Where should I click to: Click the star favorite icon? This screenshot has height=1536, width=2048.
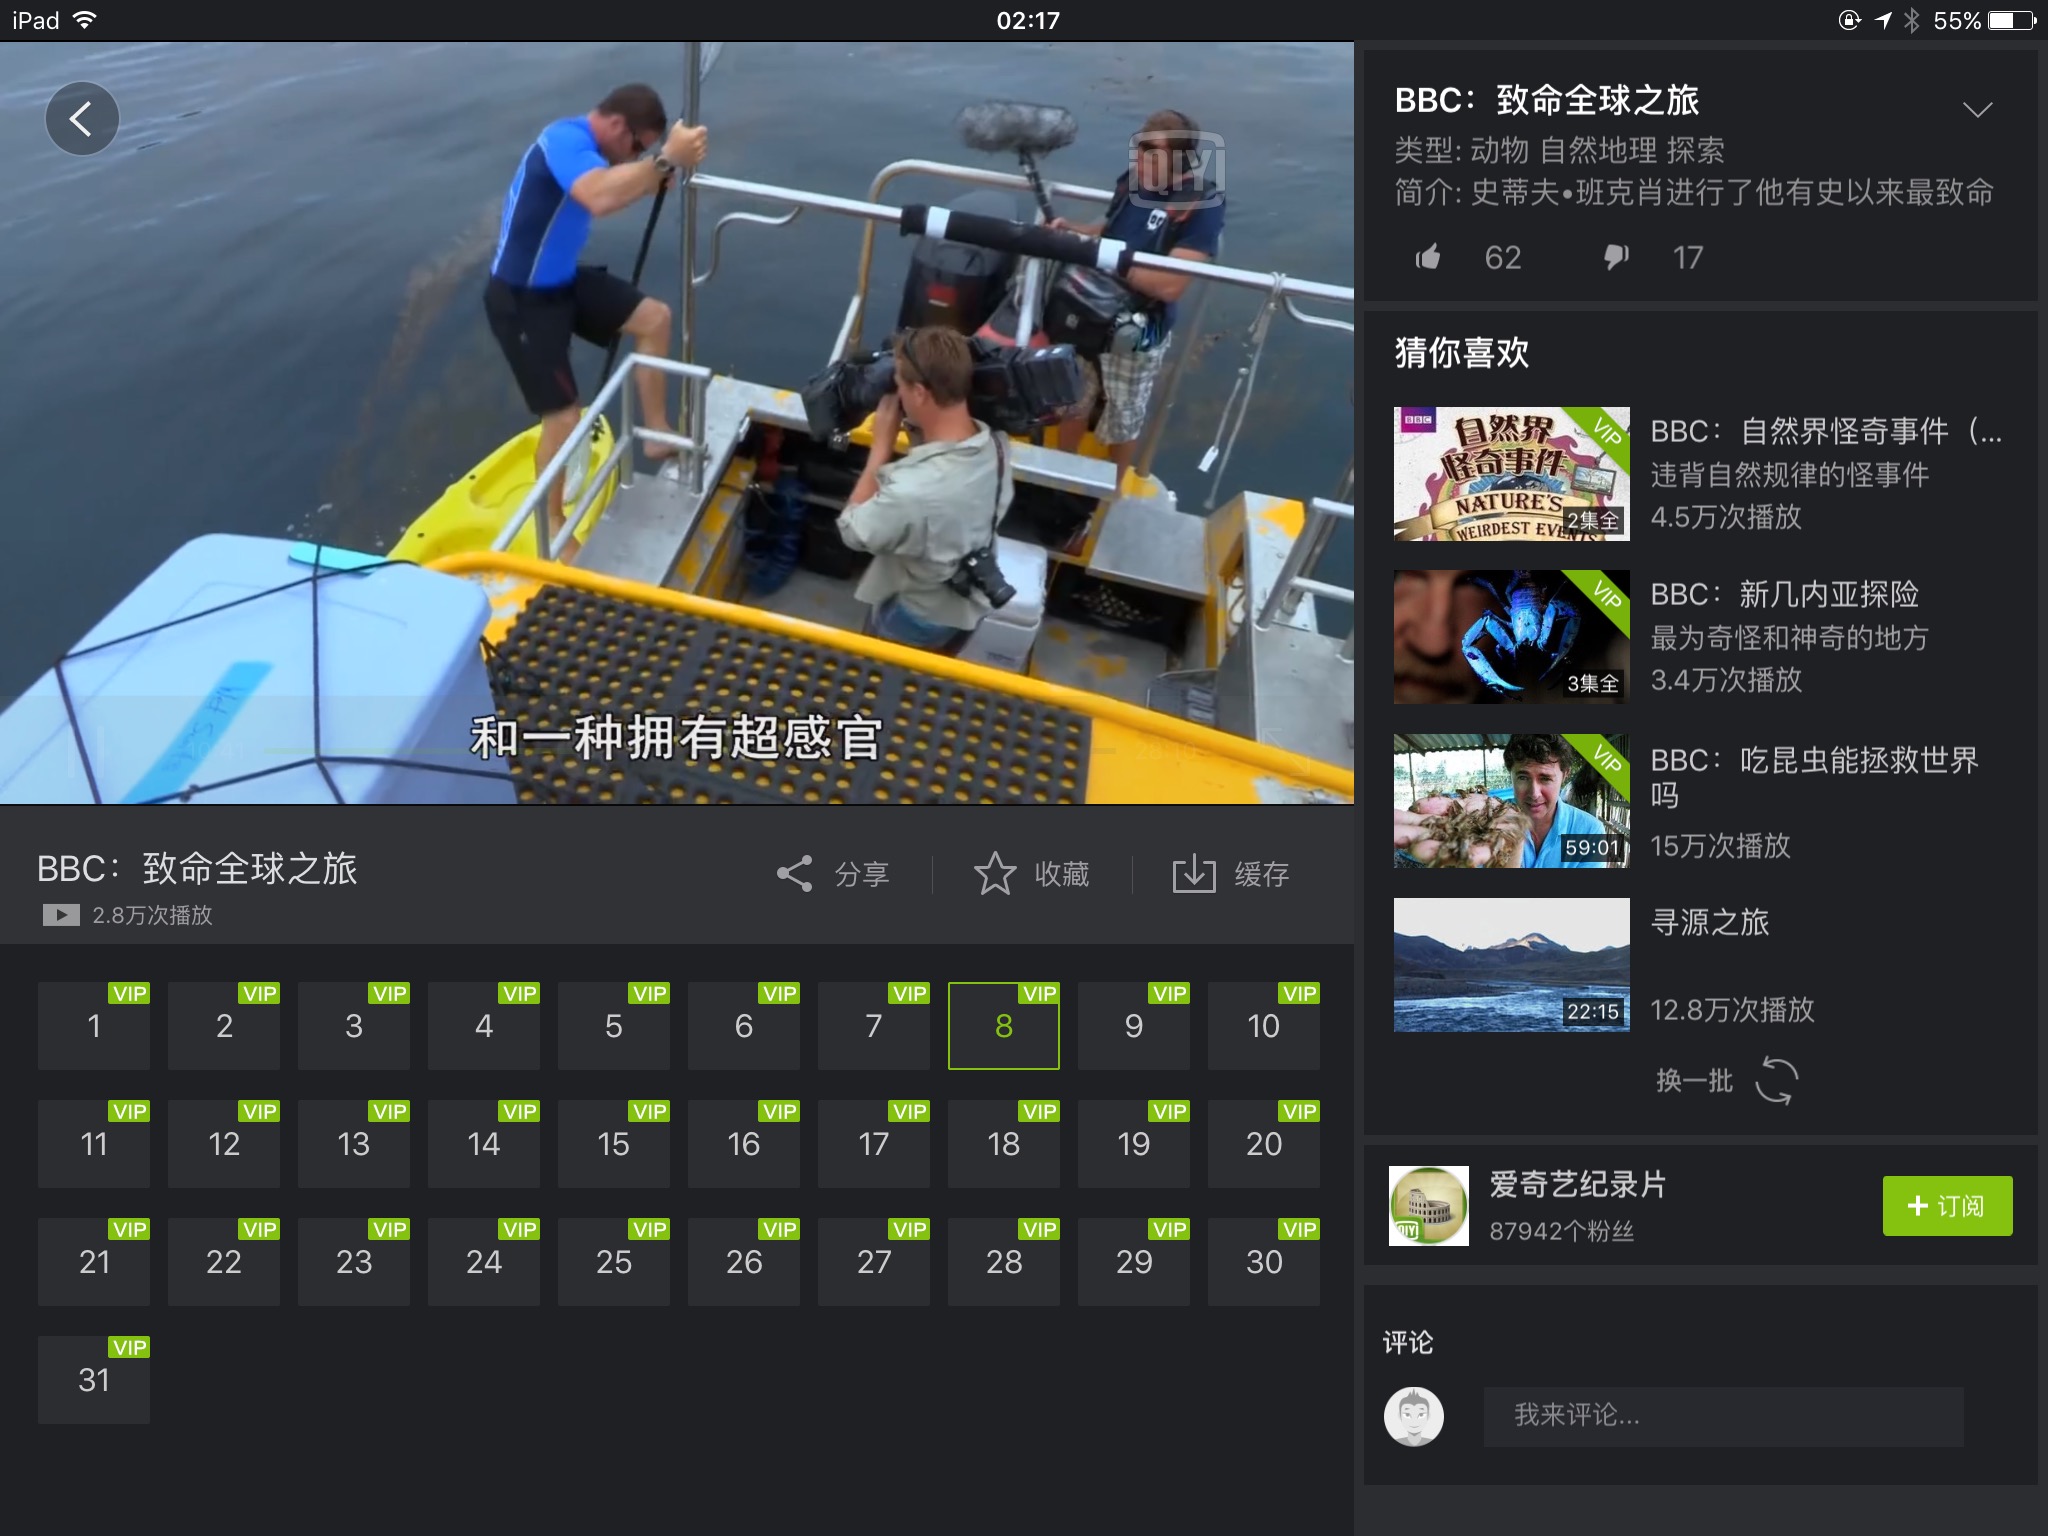[x=995, y=874]
